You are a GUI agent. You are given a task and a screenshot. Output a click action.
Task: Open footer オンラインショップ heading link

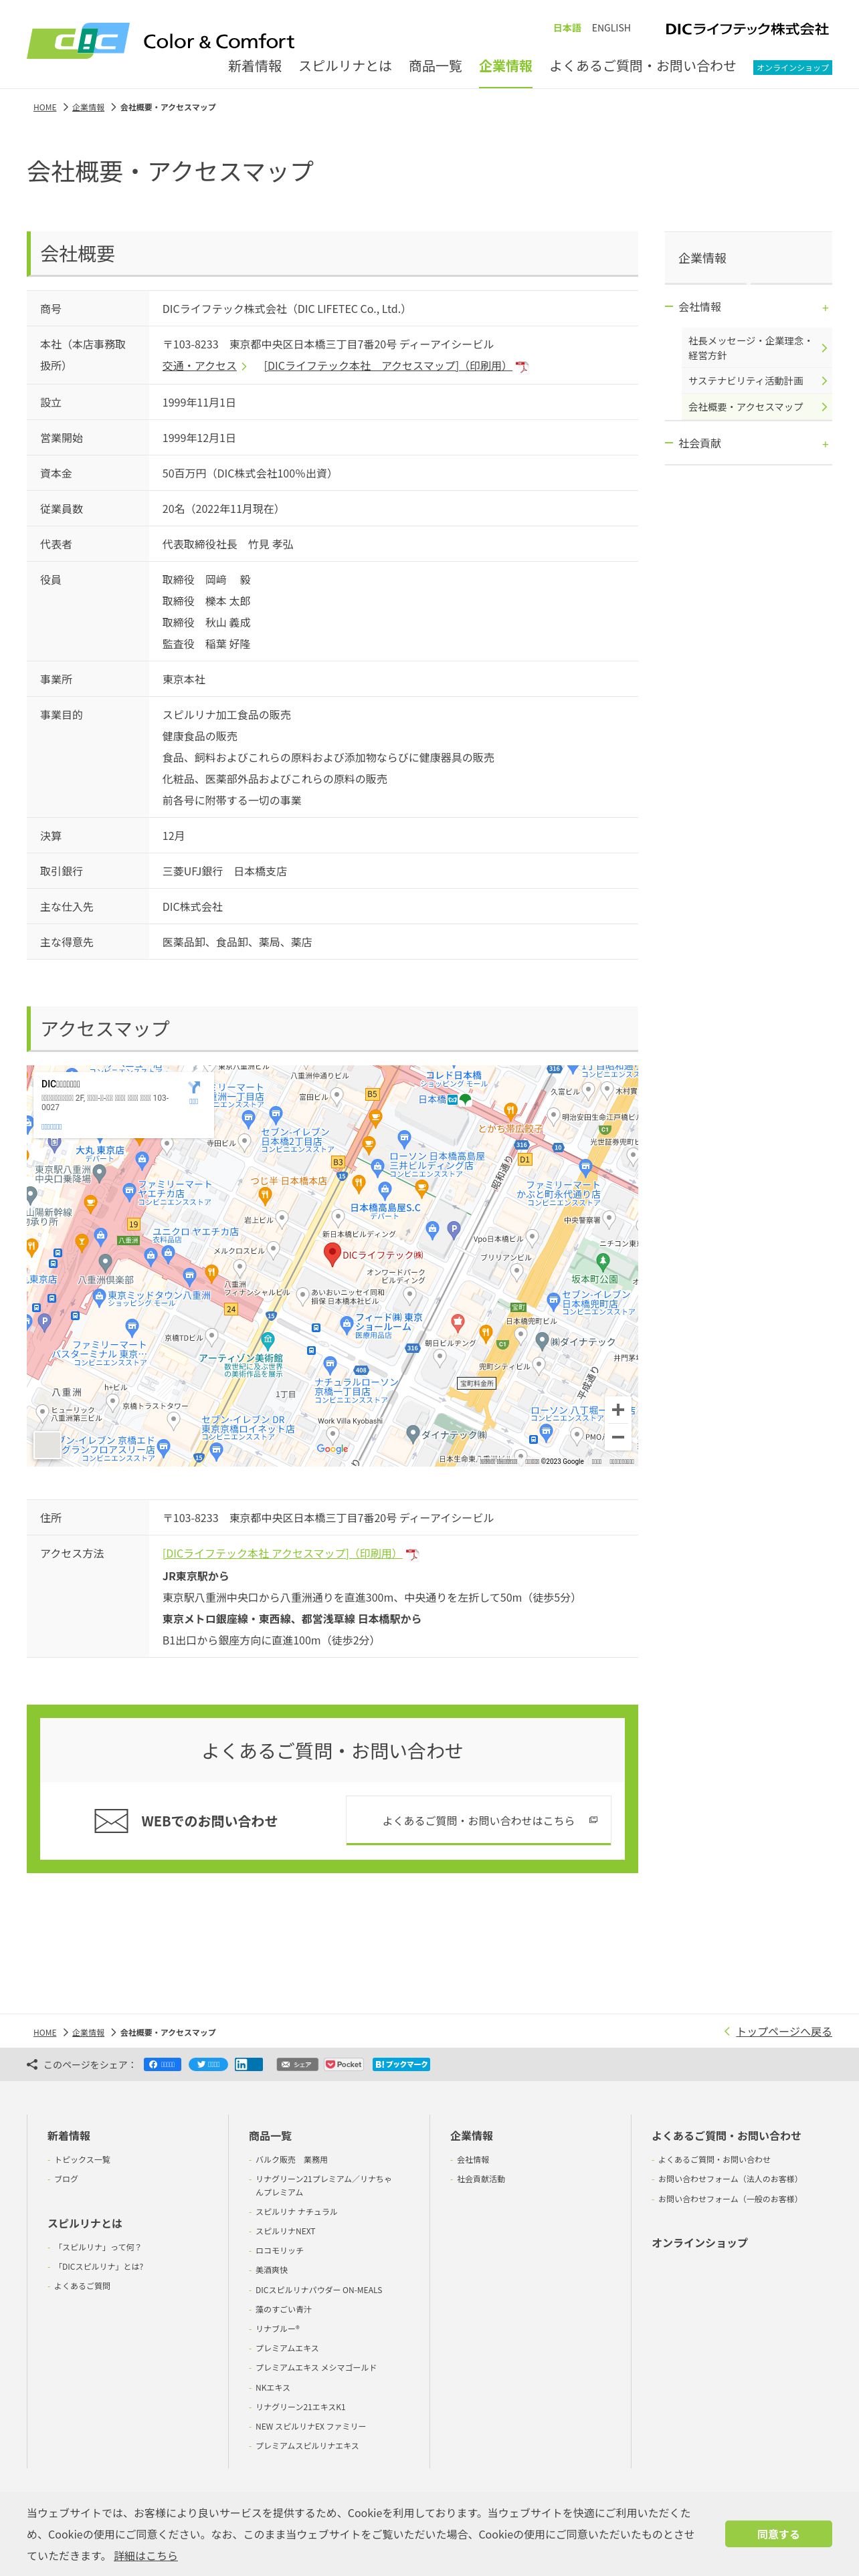699,2242
